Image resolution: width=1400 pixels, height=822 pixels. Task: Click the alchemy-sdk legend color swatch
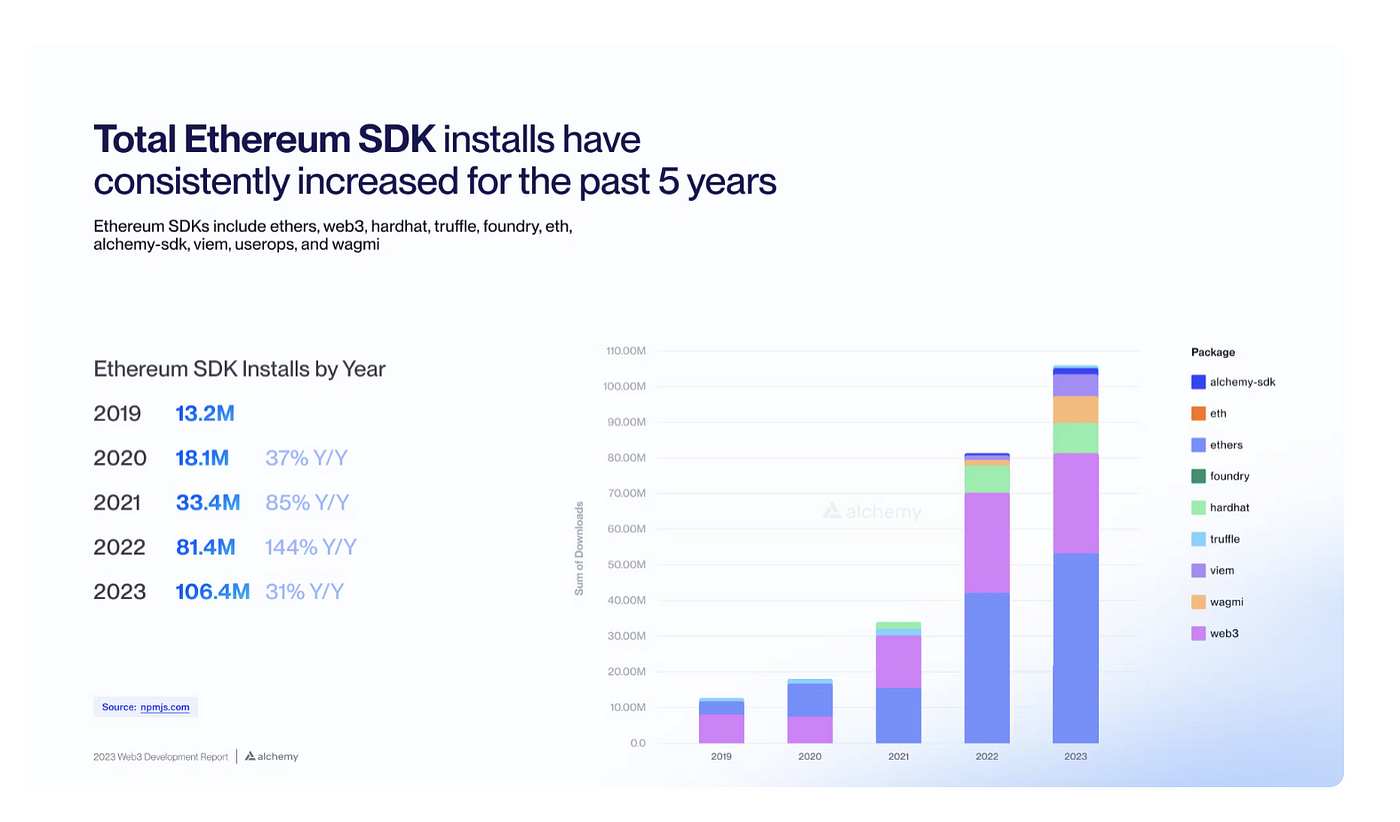tap(1198, 382)
